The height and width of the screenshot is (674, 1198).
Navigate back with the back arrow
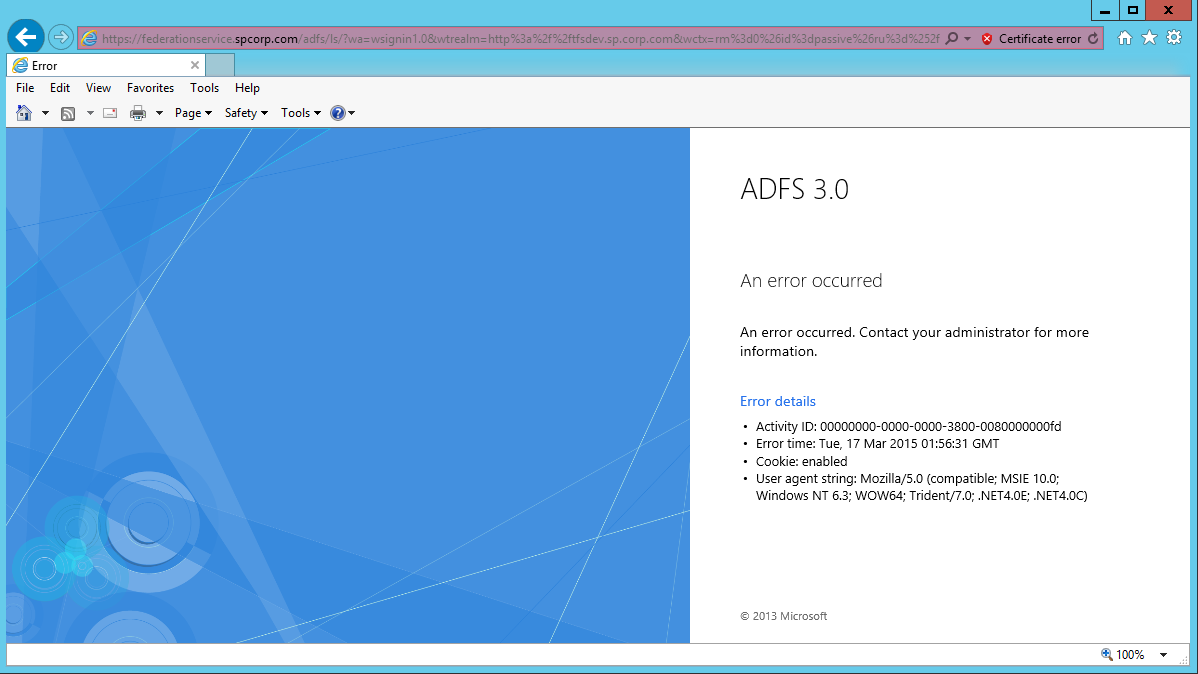(x=24, y=36)
